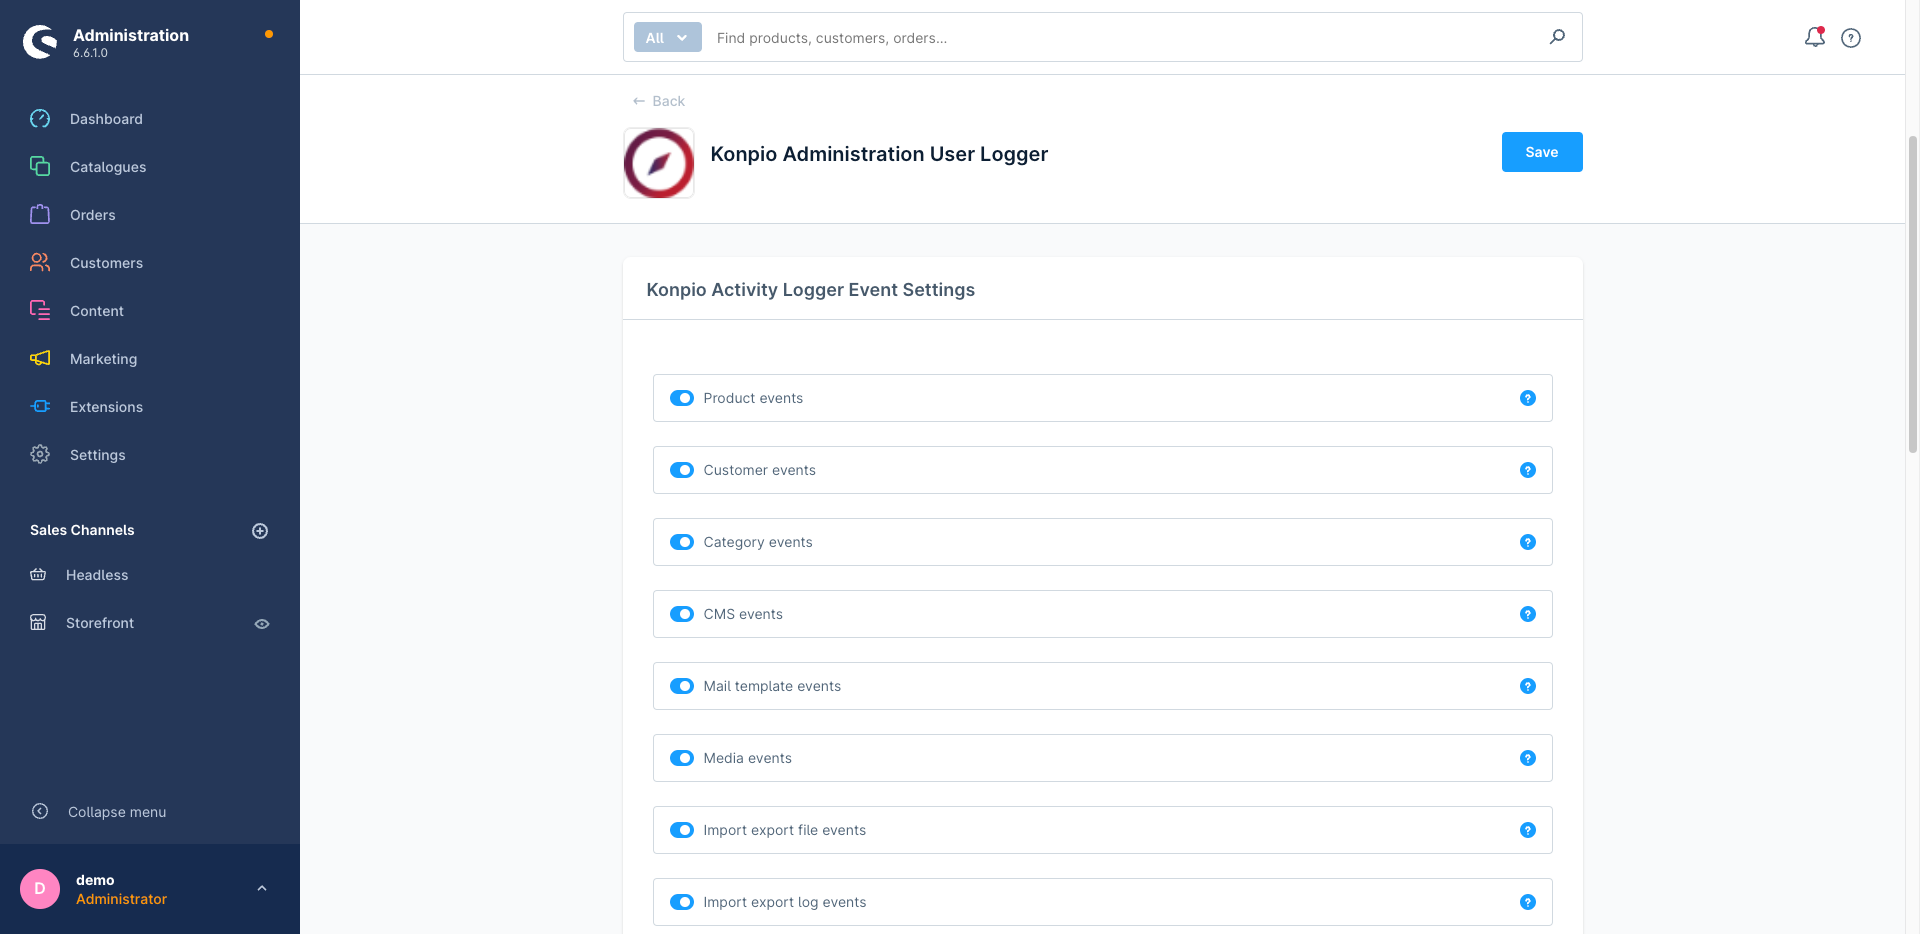This screenshot has width=1920, height=934.
Task: Open the Dashboard speedometer icon
Action: [x=40, y=119]
